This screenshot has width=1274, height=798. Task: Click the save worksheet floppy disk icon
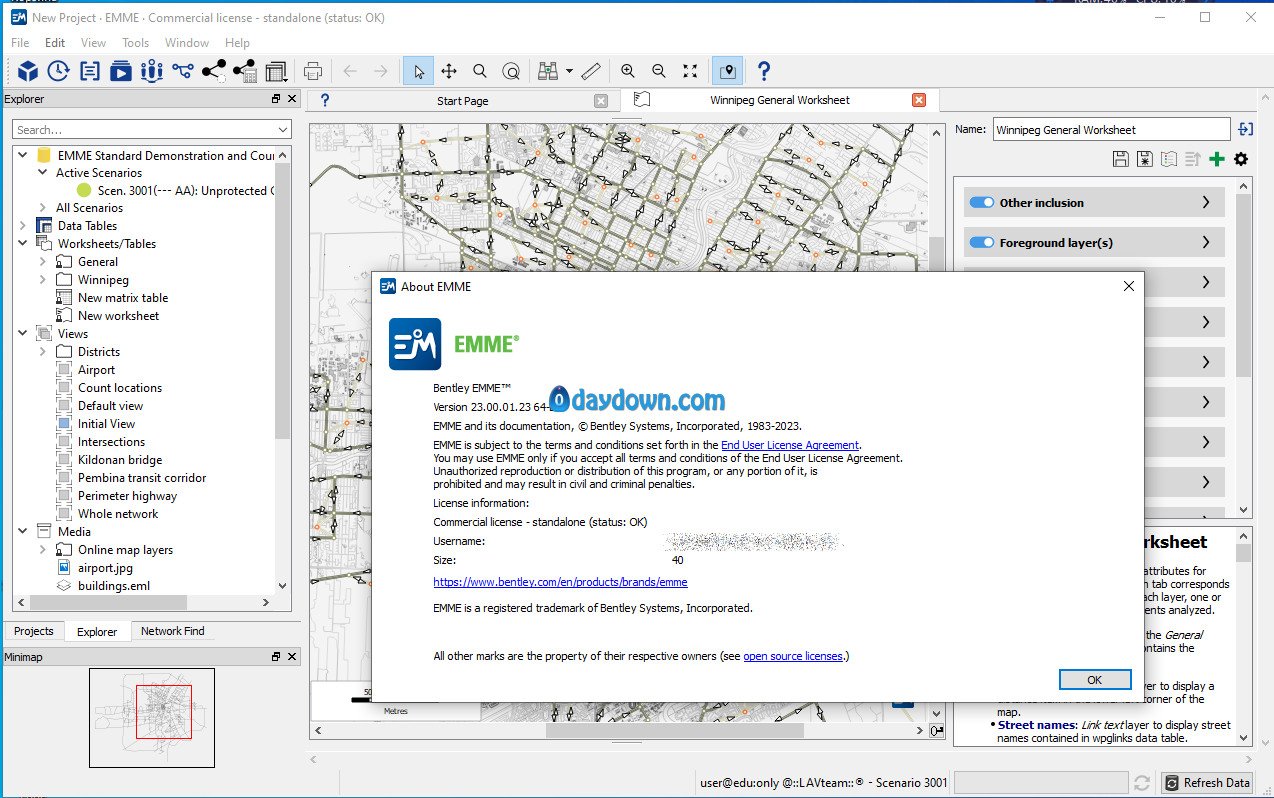tap(1120, 159)
